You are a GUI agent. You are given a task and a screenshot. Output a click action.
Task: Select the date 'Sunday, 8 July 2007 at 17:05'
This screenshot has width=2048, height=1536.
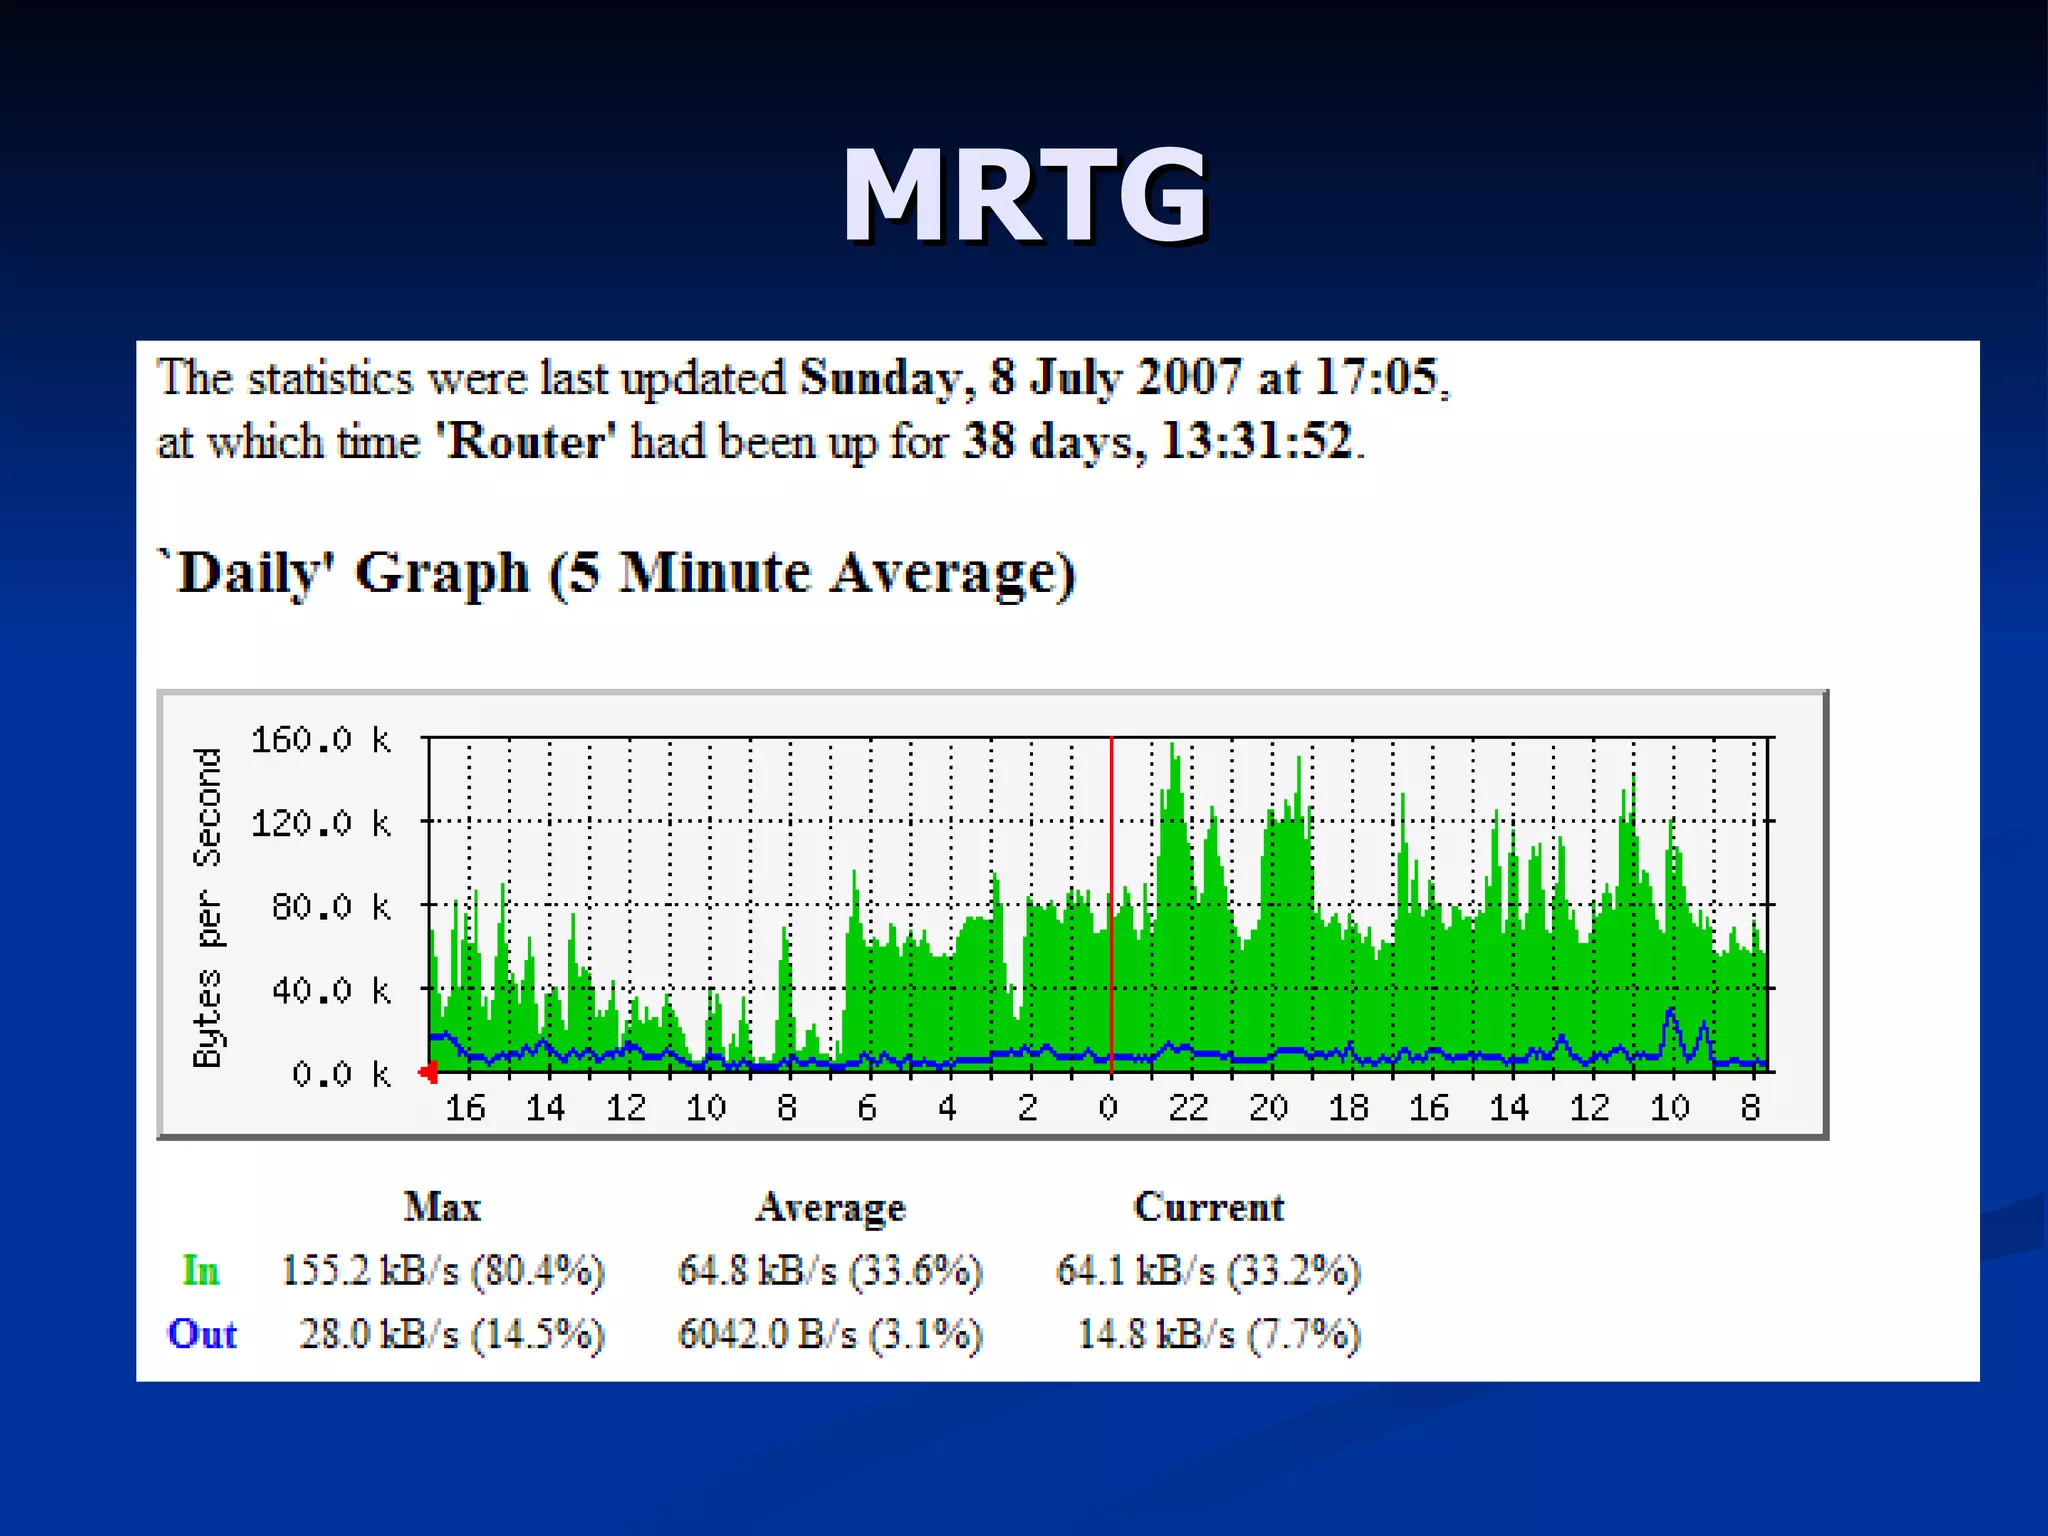[x=1120, y=378]
